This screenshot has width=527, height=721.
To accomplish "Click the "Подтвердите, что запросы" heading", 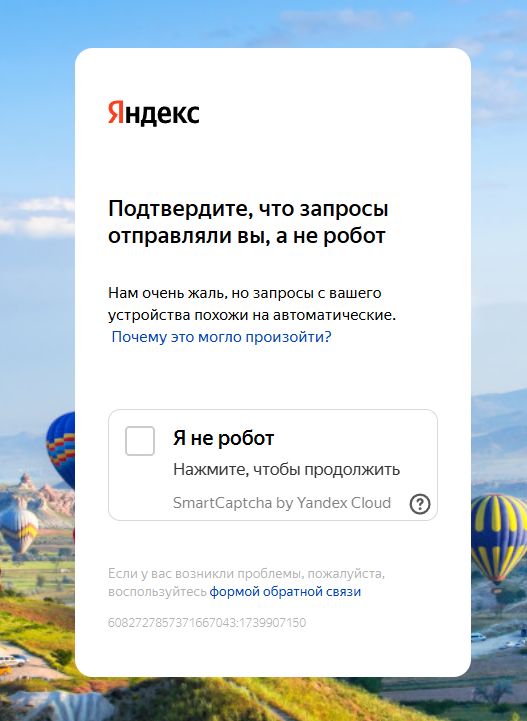I will pyautogui.click(x=248, y=209).
